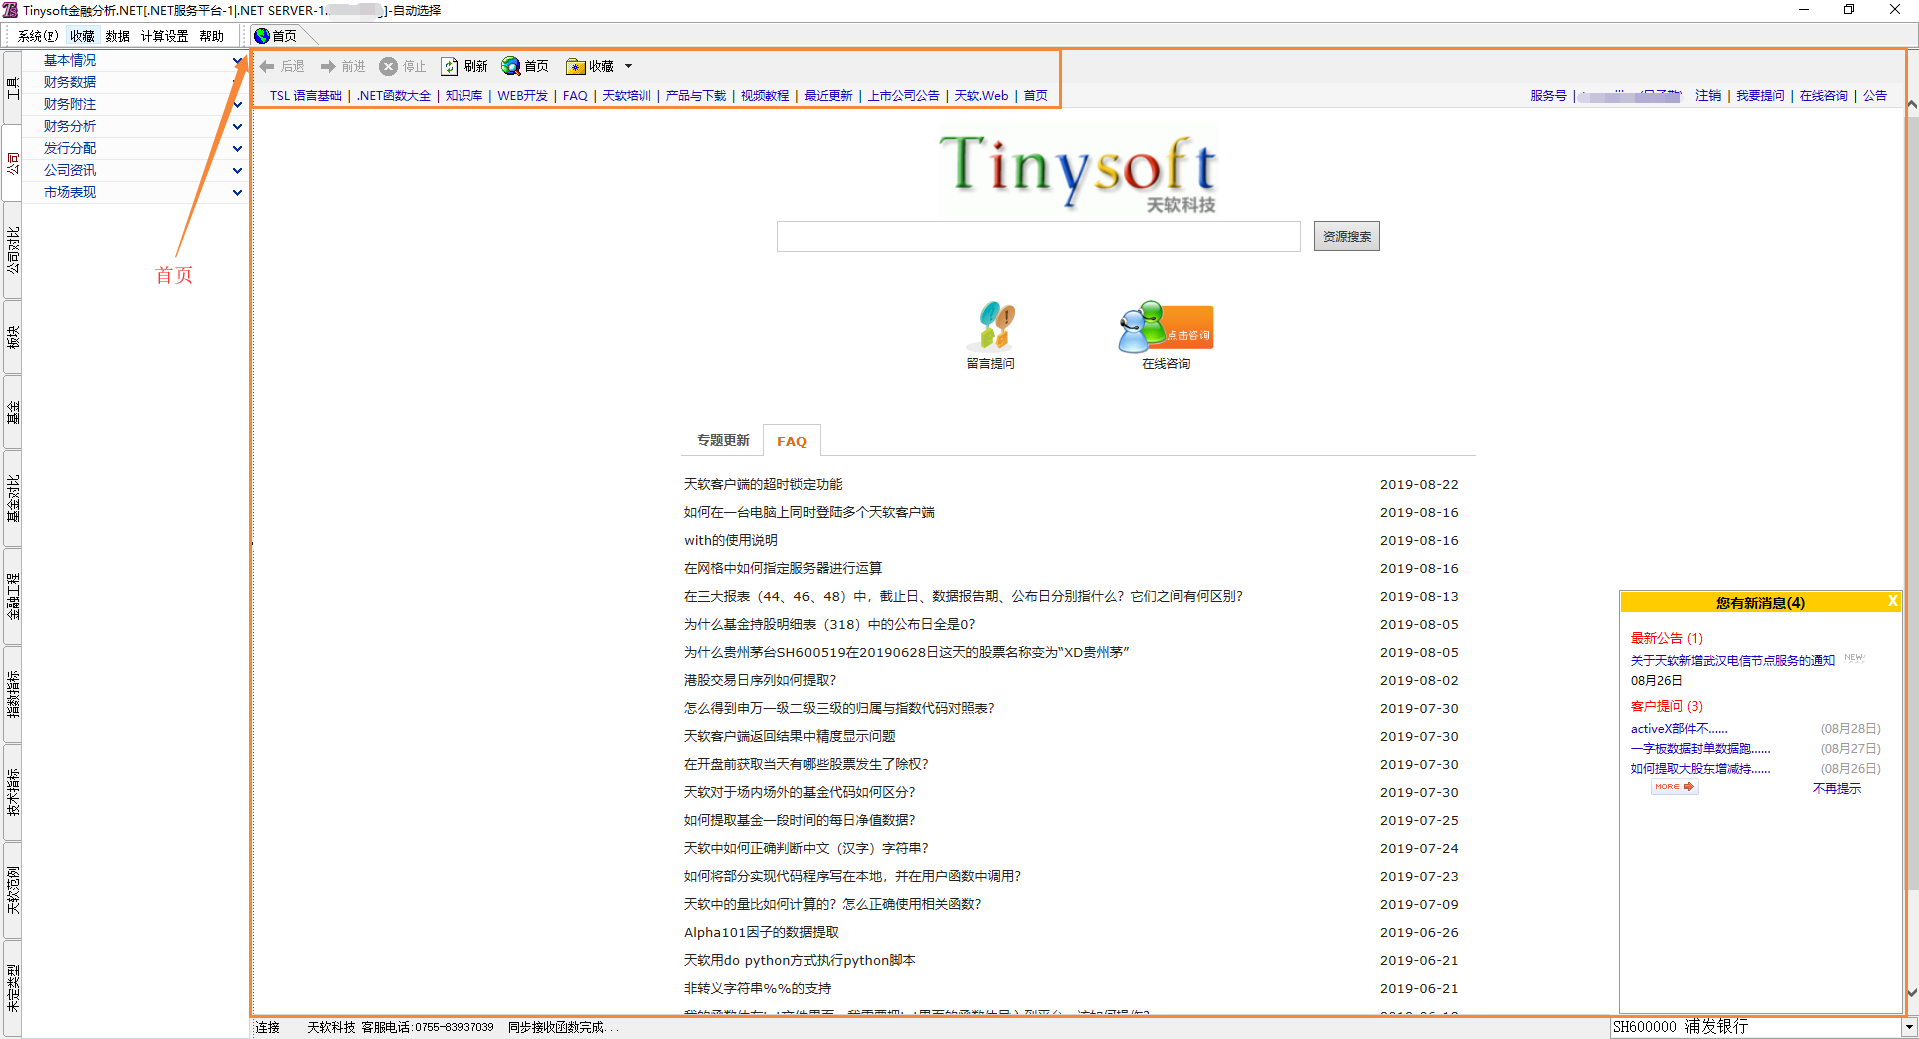This screenshot has width=1919, height=1039.
Task: Open FAQ with的使用说明
Action: point(731,540)
